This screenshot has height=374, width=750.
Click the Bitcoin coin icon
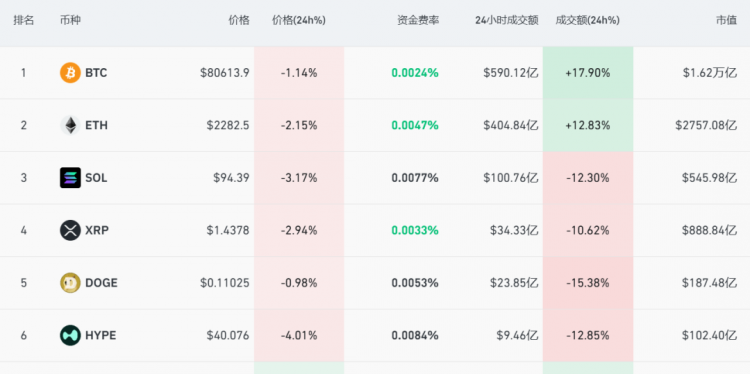(70, 73)
